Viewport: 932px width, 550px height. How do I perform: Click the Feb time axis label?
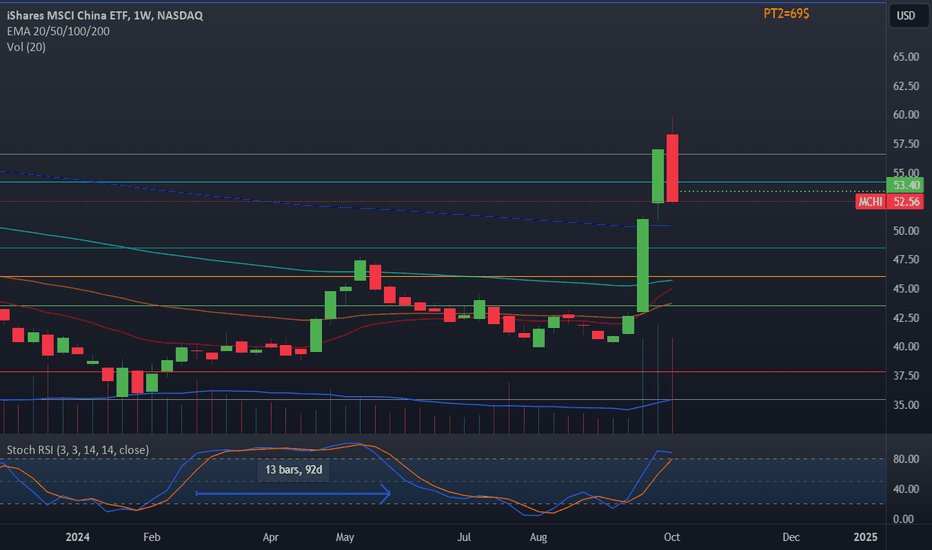[152, 537]
